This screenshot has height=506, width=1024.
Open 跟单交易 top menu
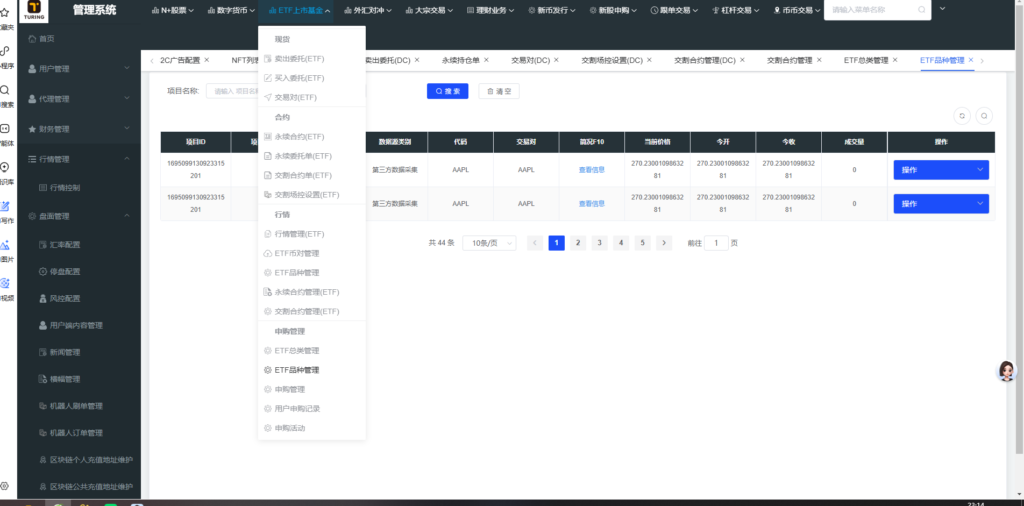675,10
